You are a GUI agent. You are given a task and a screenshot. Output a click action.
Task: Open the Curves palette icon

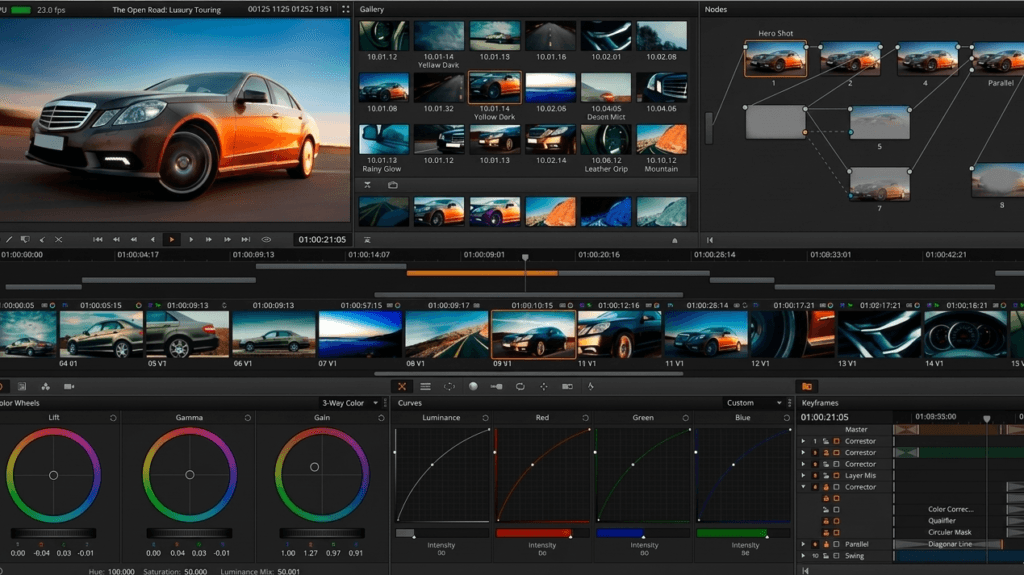point(402,387)
